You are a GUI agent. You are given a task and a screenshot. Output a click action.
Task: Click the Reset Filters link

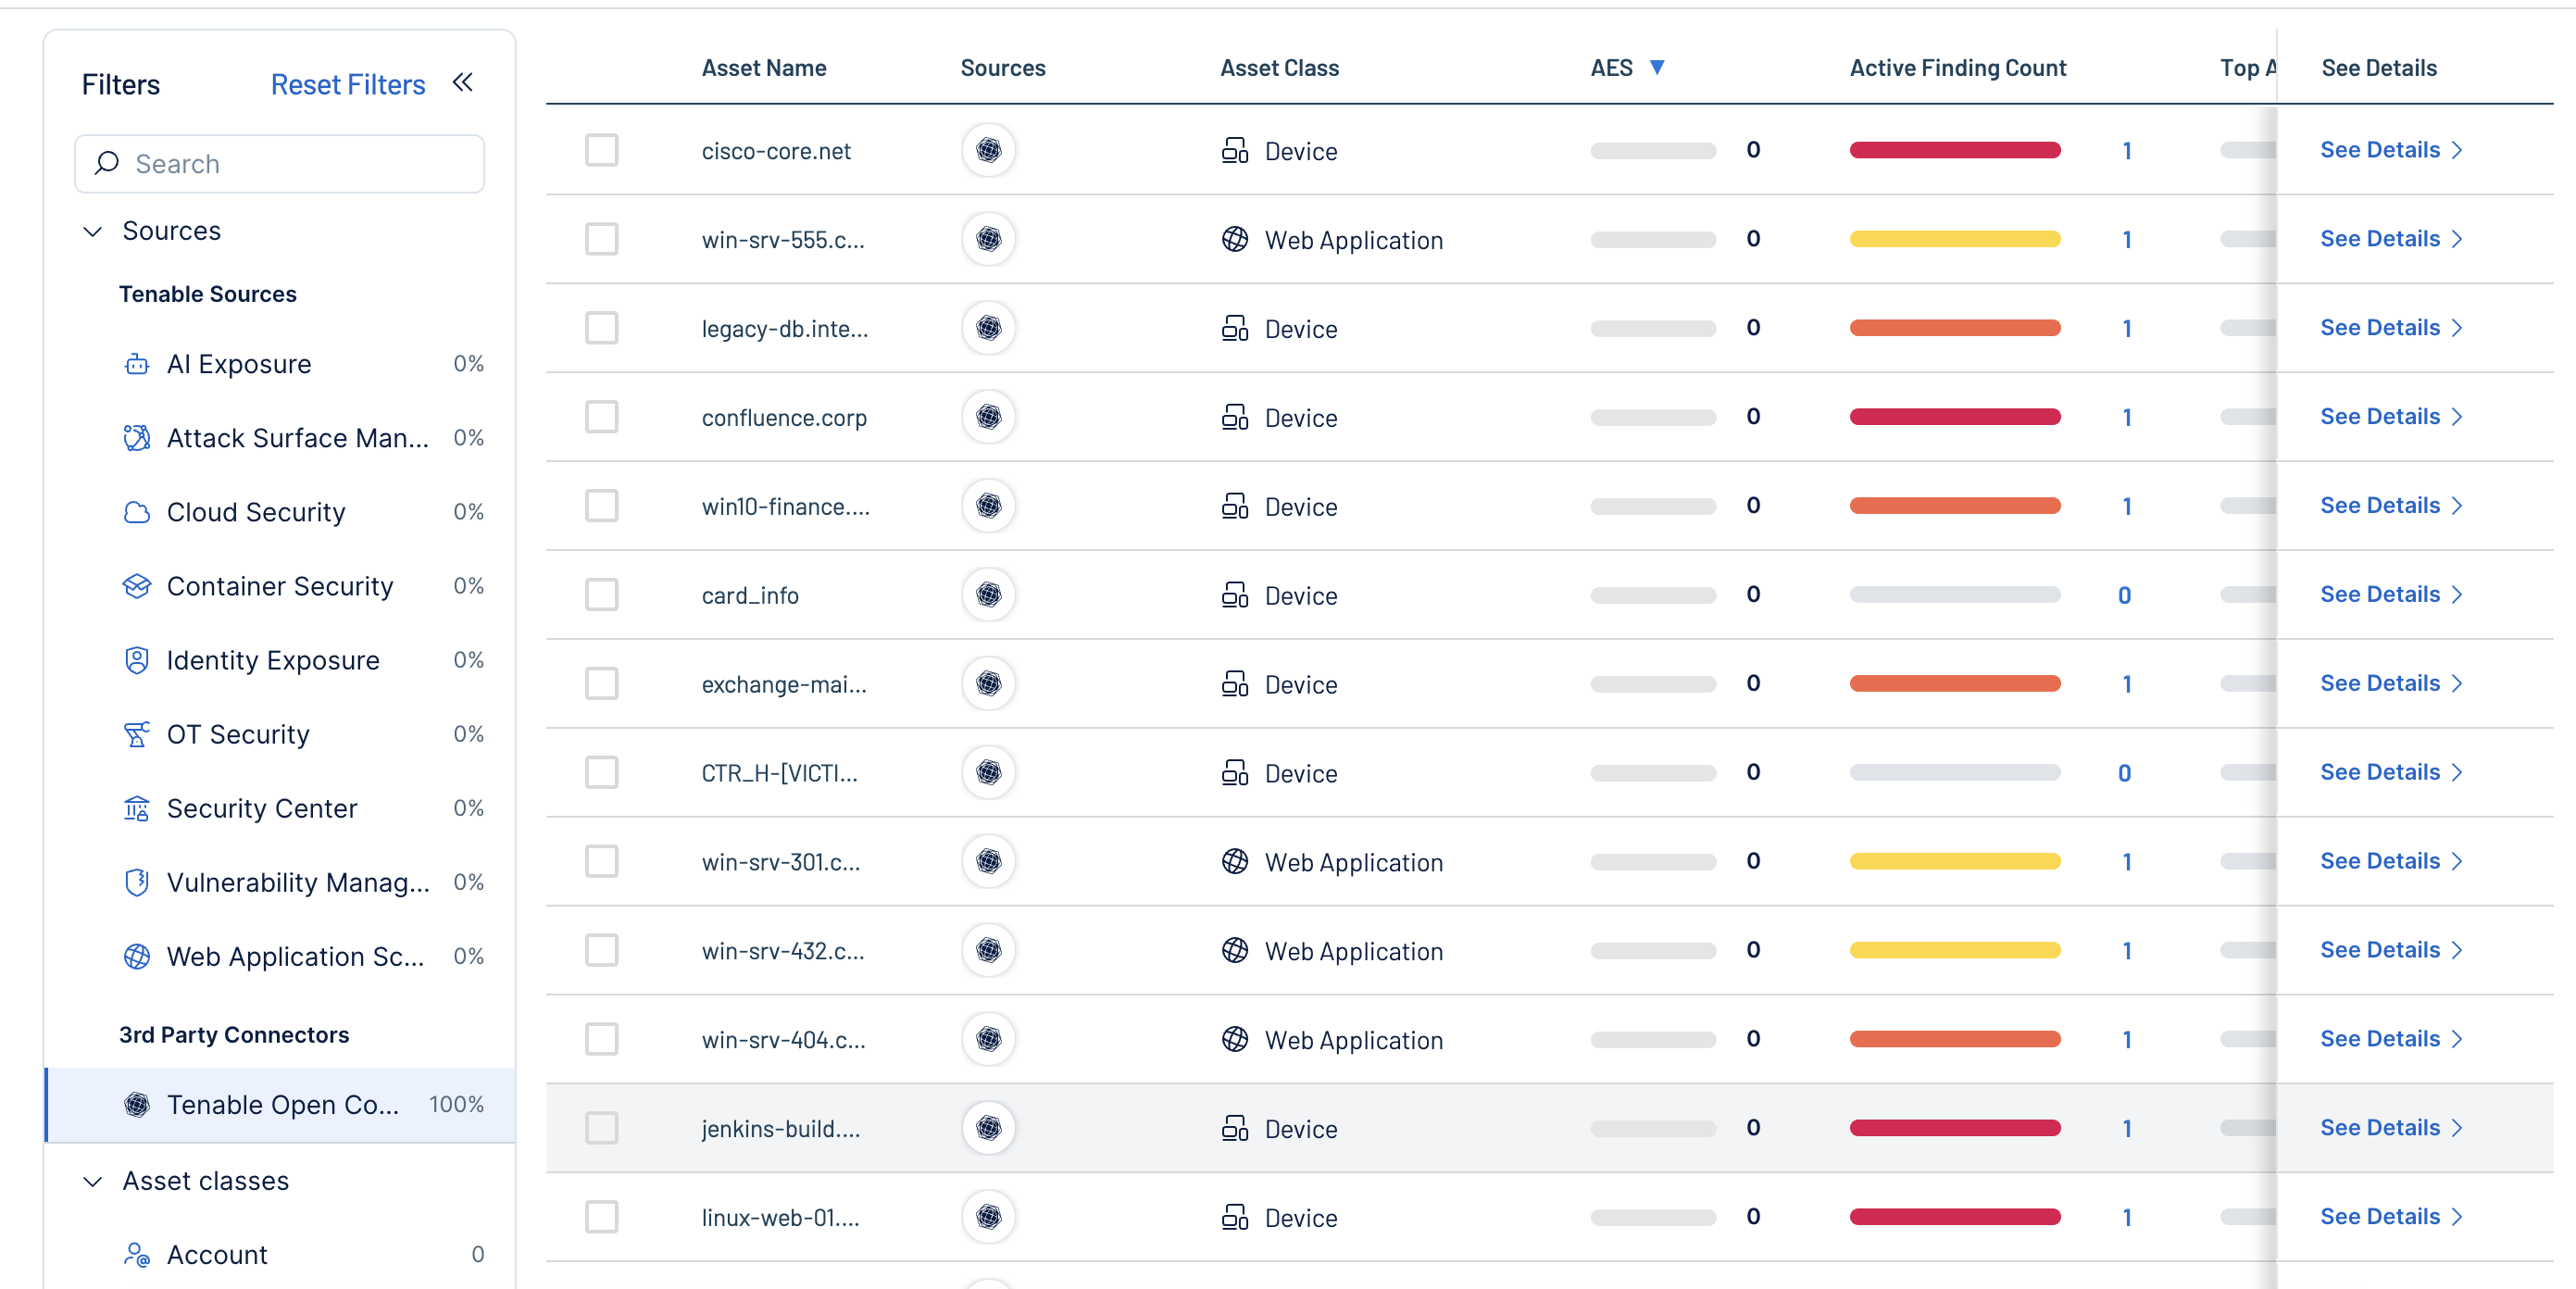coord(347,84)
